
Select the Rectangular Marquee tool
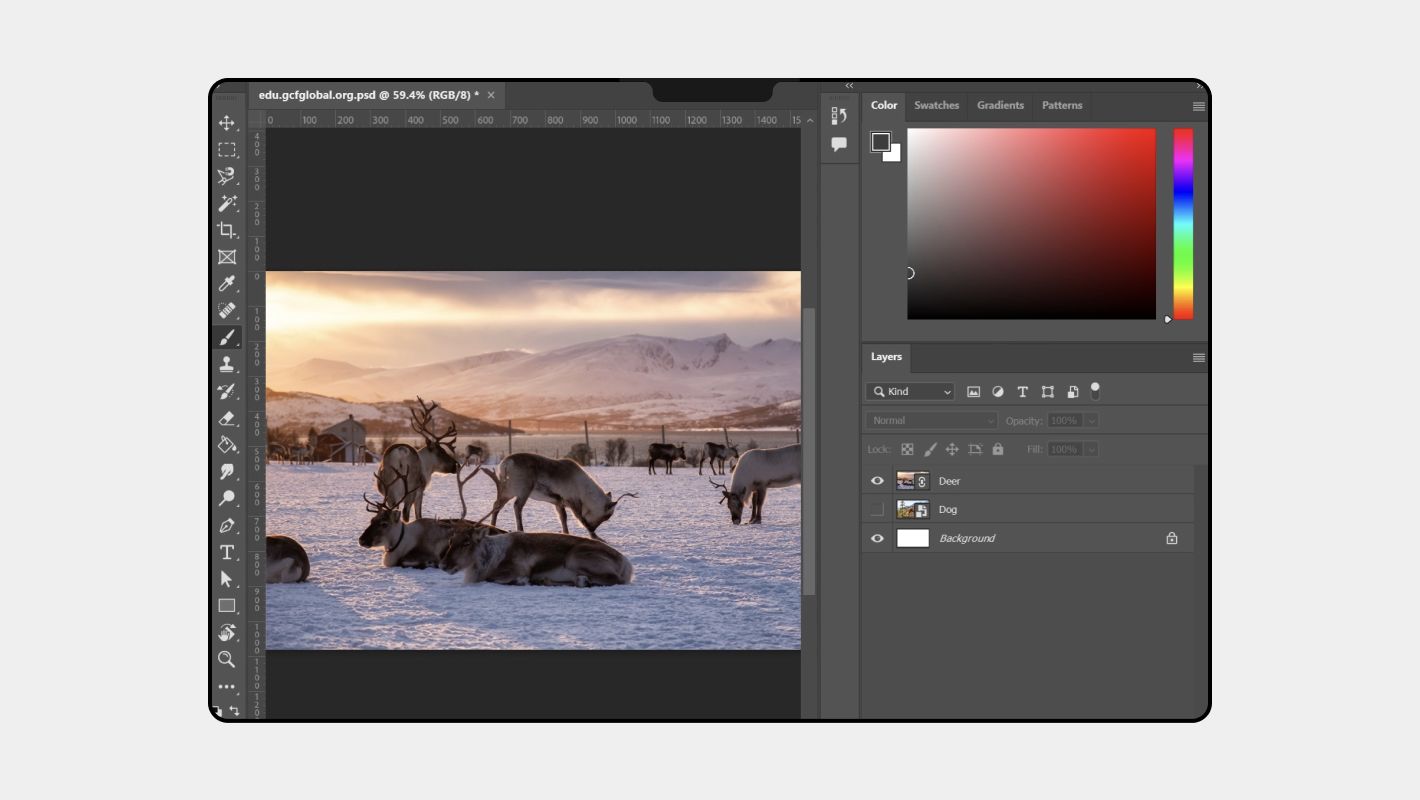click(x=227, y=149)
